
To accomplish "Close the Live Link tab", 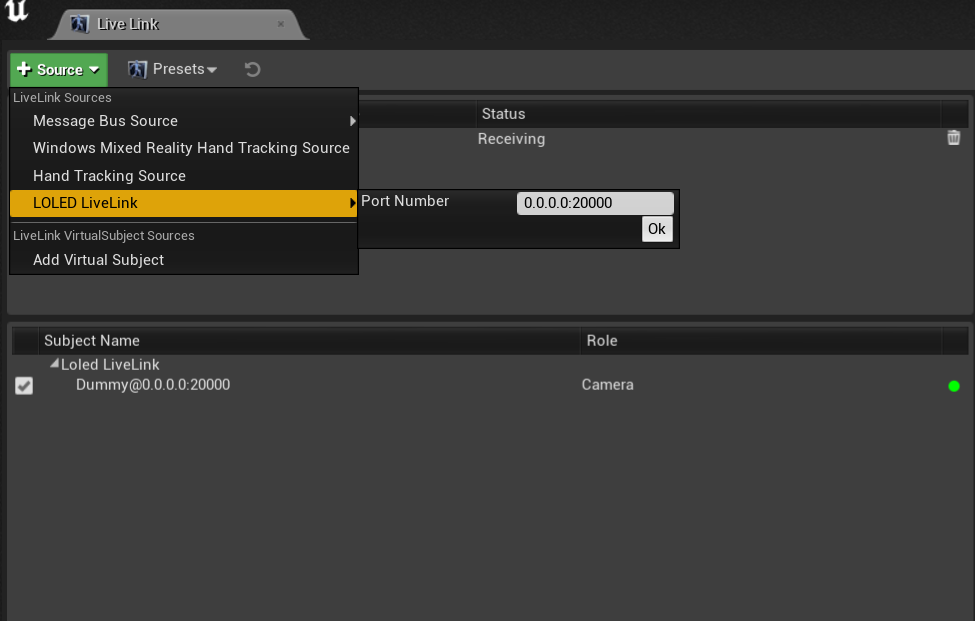I will (280, 24).
